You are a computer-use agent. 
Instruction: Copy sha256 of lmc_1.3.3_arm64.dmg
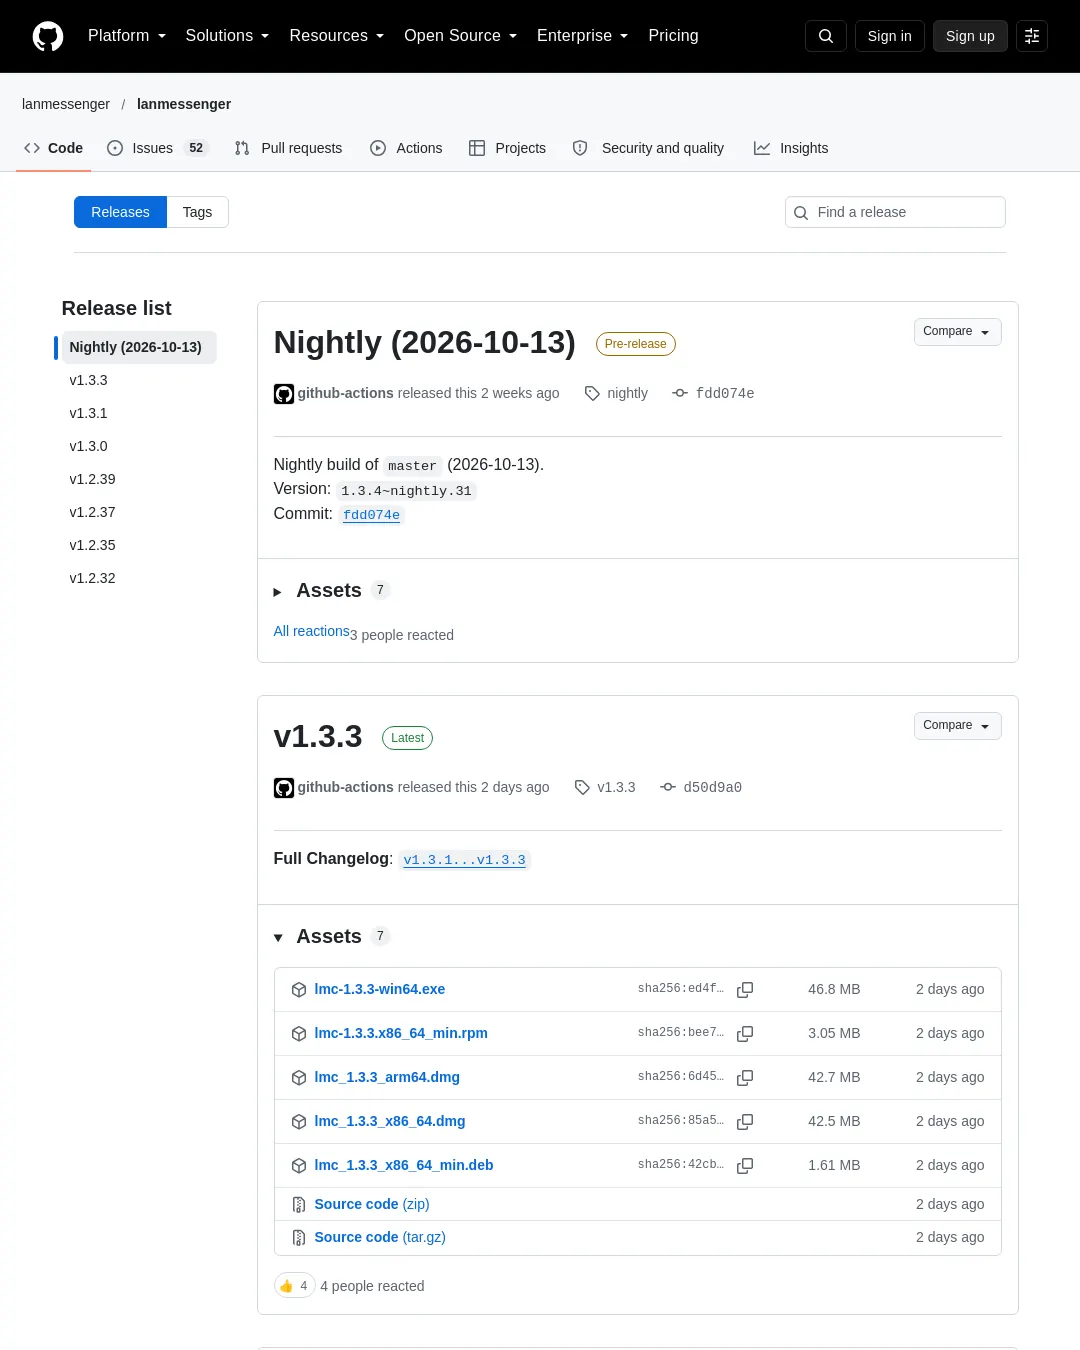click(745, 1078)
